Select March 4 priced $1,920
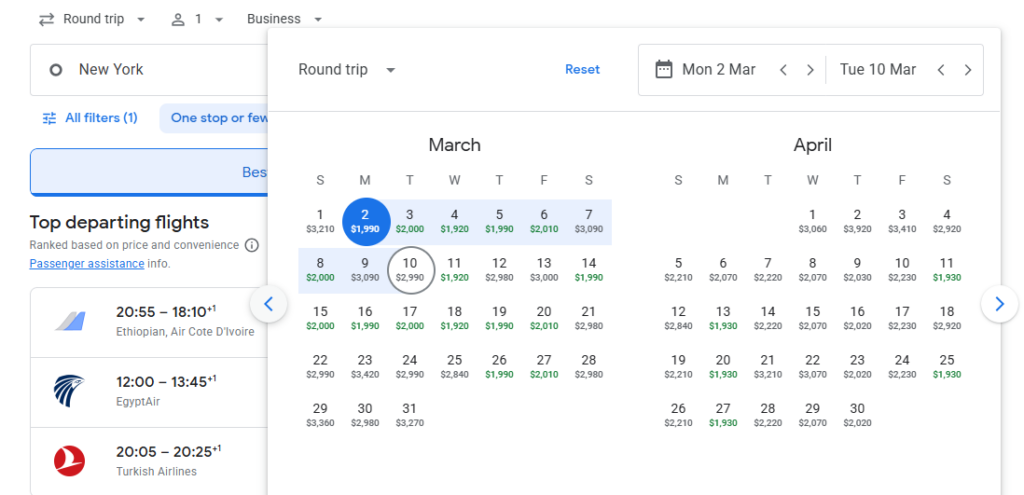 tap(455, 221)
